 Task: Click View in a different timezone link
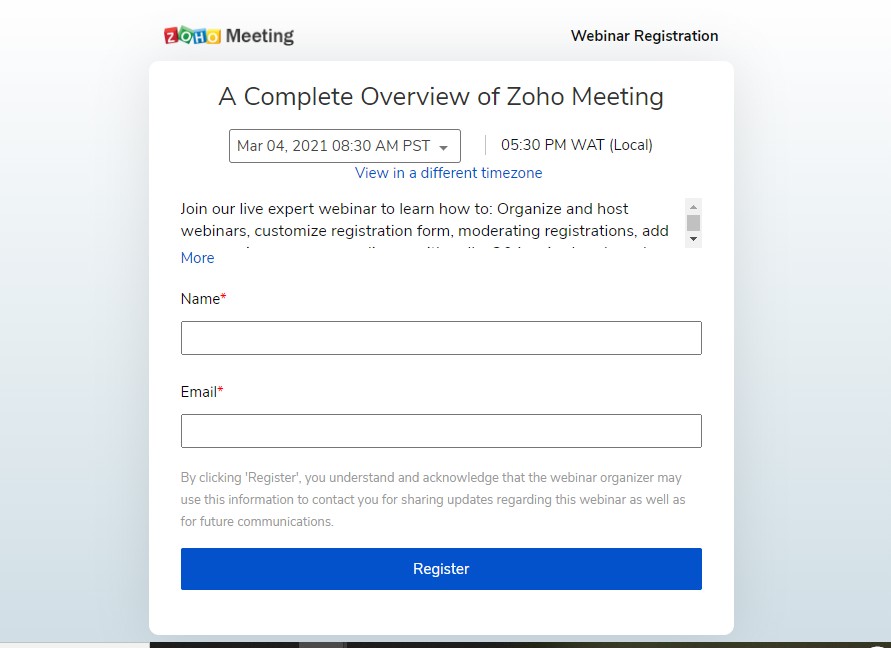pyautogui.click(x=448, y=173)
